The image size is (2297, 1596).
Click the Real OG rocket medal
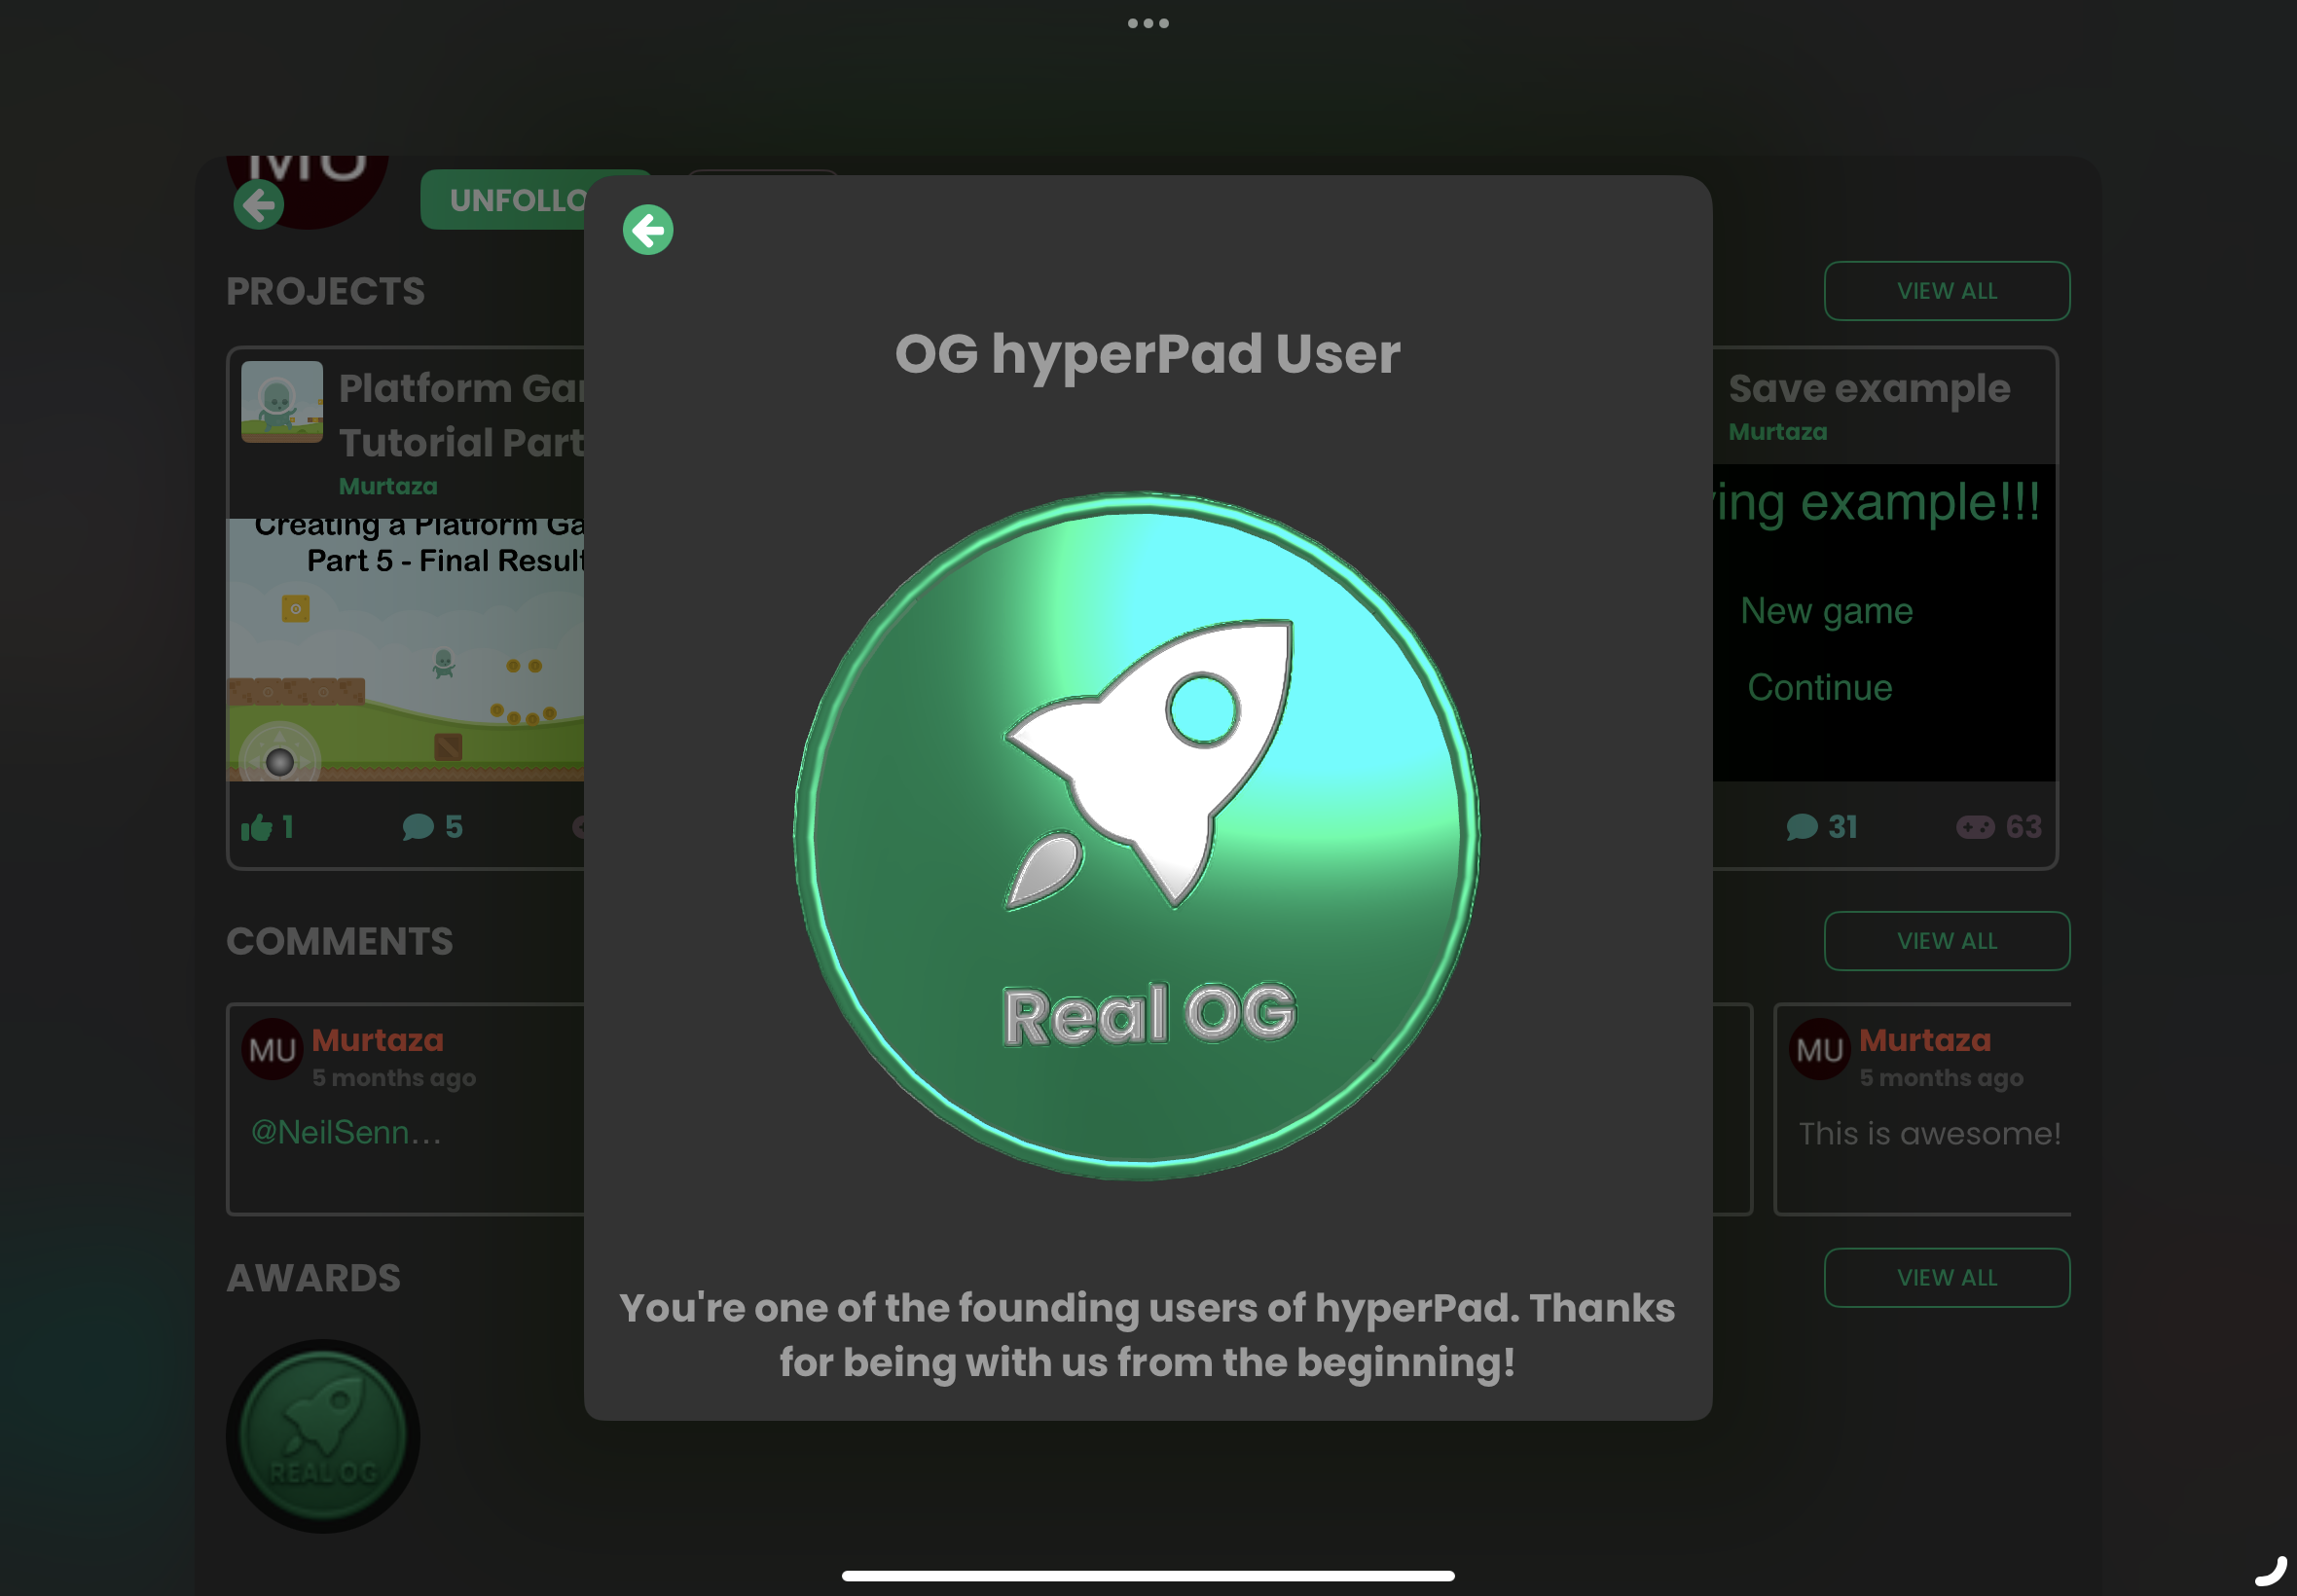[x=1137, y=835]
